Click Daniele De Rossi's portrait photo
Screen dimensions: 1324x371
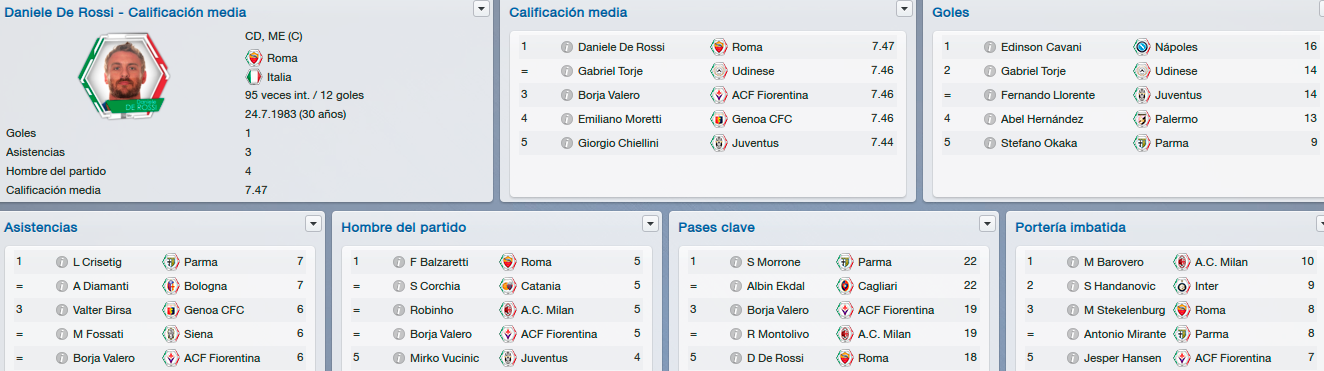pos(125,72)
